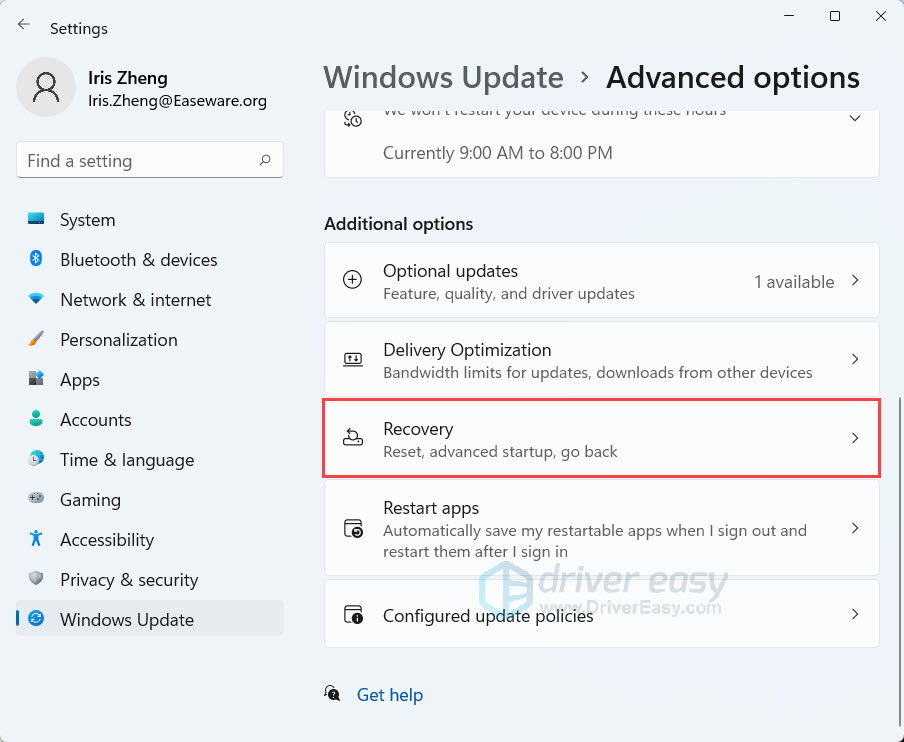This screenshot has height=742, width=904.
Task: Click the Gaming controller icon
Action: [x=37, y=499]
